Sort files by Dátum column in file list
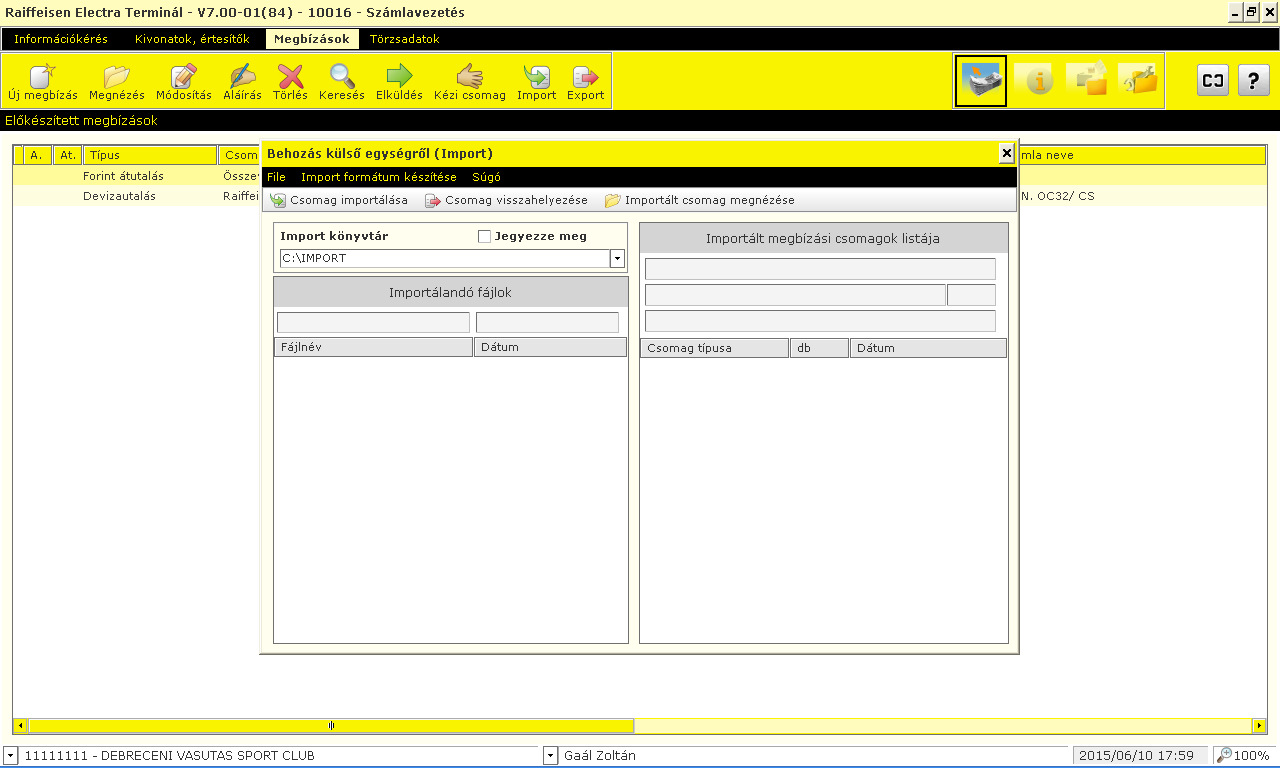This screenshot has width=1280, height=768. (x=550, y=347)
